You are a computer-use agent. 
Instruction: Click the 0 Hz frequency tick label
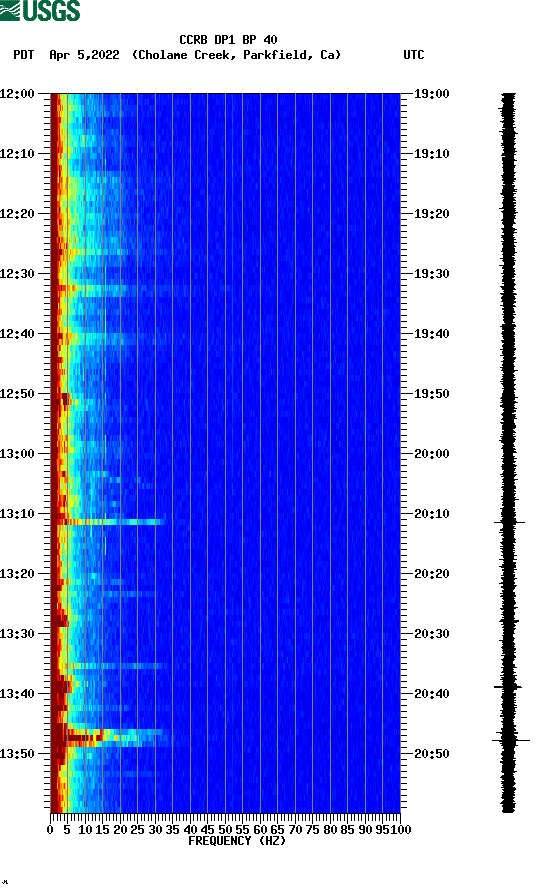pyautogui.click(x=50, y=830)
